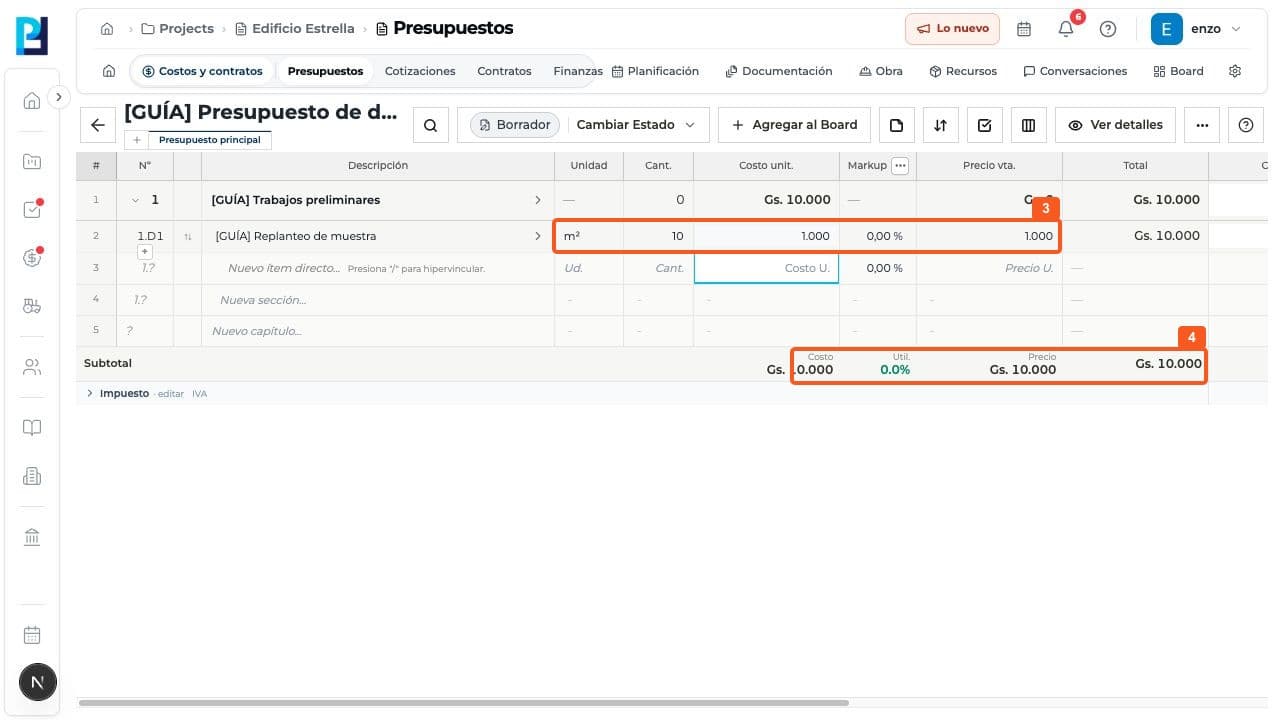1280x720 pixels.
Task: Click the Ver detalles button
Action: pyautogui.click(x=1115, y=125)
